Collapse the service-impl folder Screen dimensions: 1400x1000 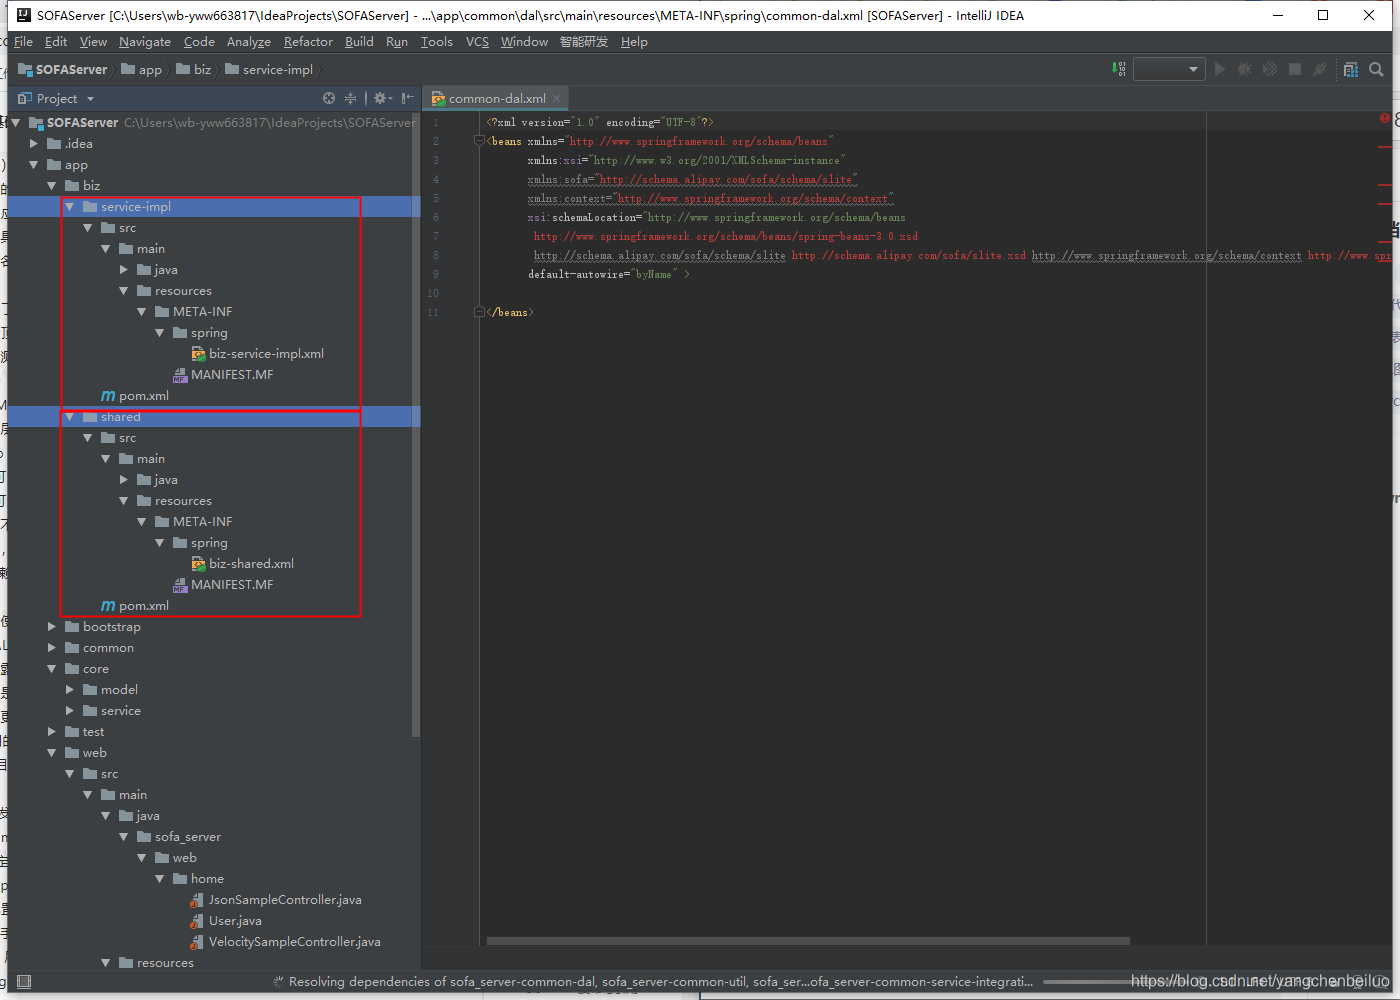coord(69,207)
